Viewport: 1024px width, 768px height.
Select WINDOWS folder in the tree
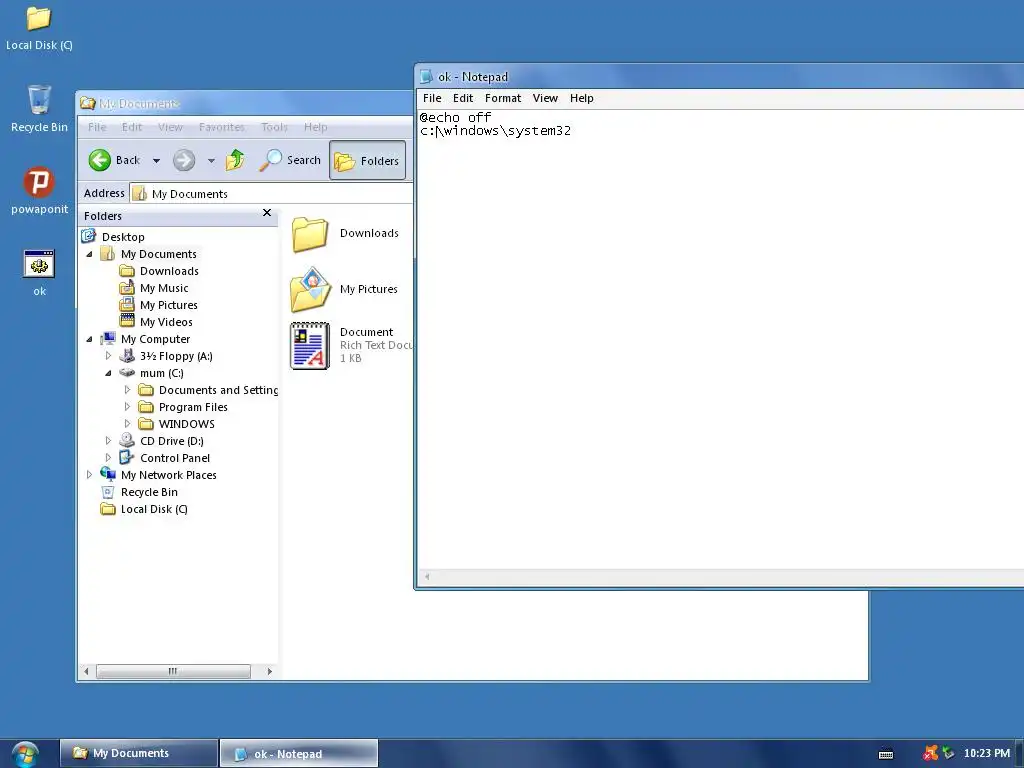pos(186,424)
